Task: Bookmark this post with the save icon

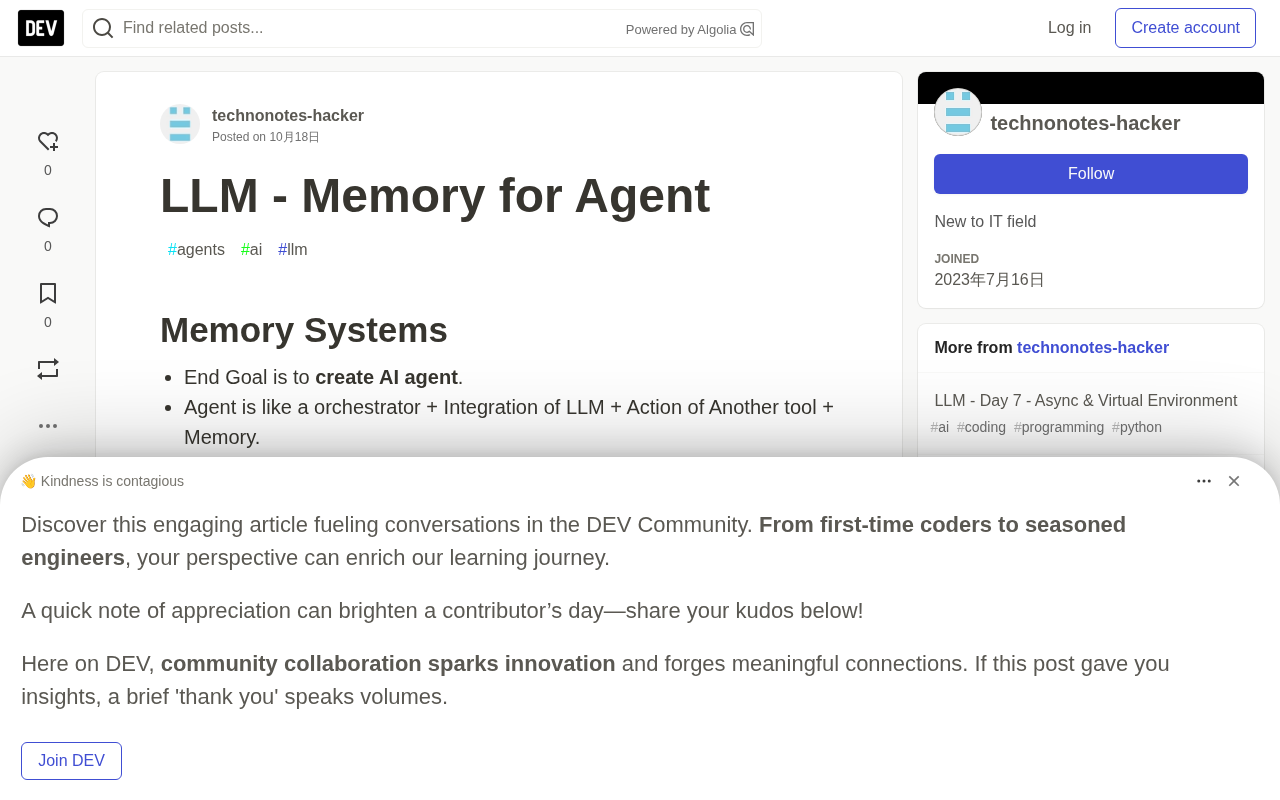Action: point(48,293)
